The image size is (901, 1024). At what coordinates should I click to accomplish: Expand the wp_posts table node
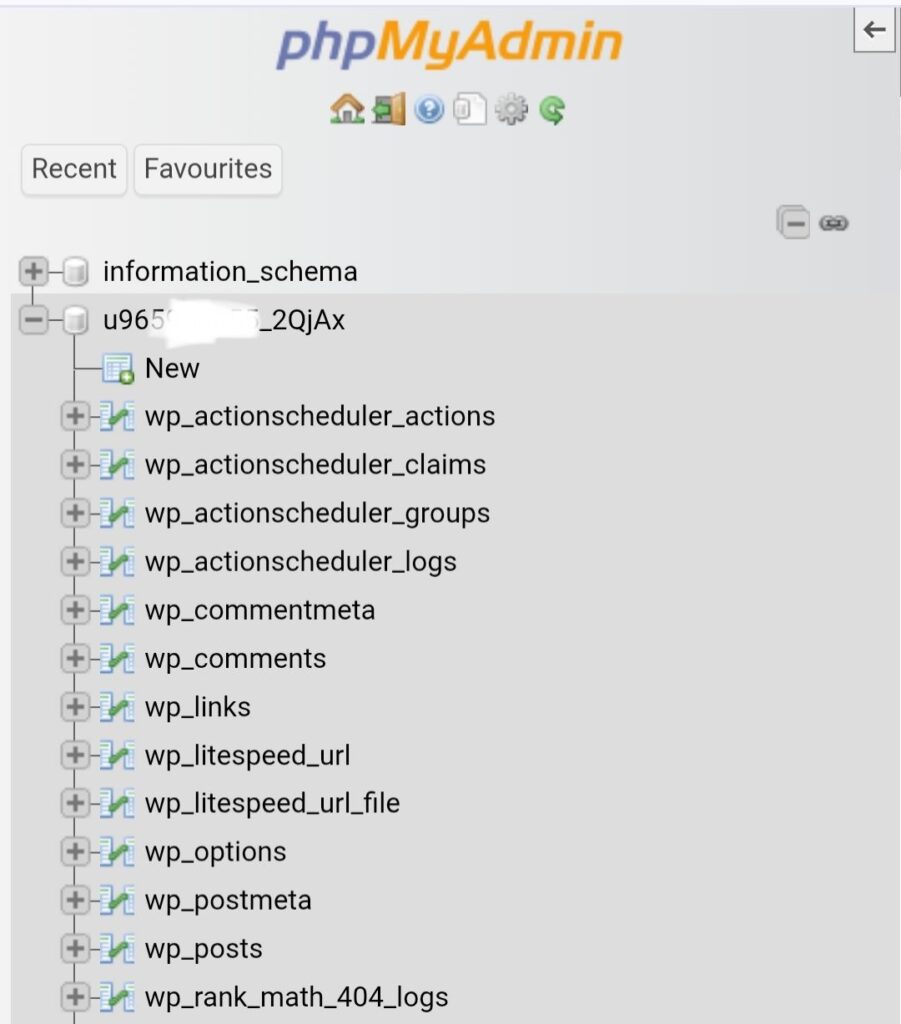74,949
